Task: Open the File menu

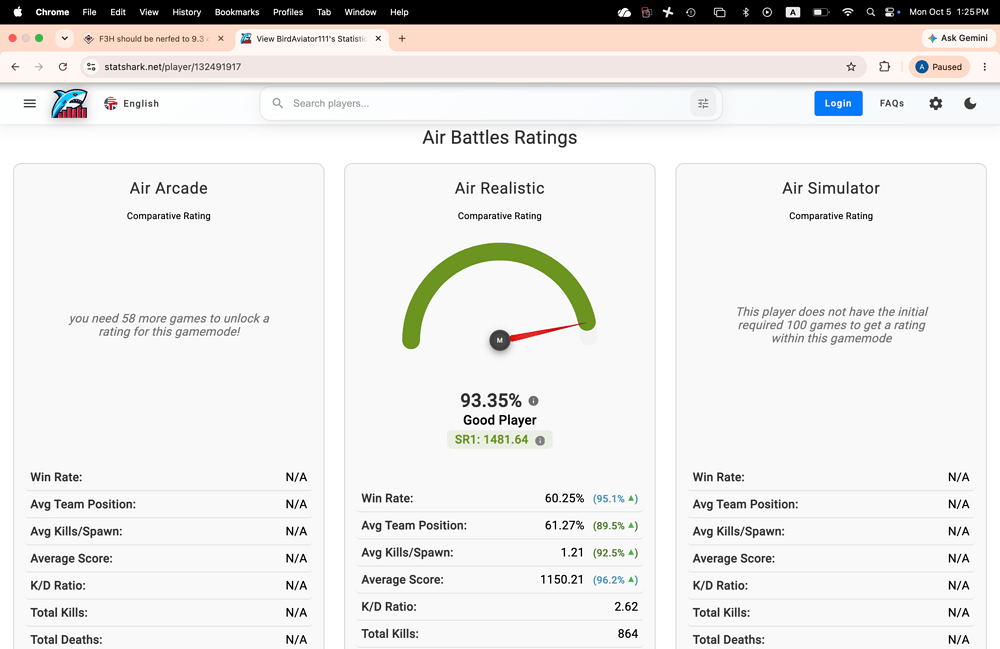Action: (89, 12)
